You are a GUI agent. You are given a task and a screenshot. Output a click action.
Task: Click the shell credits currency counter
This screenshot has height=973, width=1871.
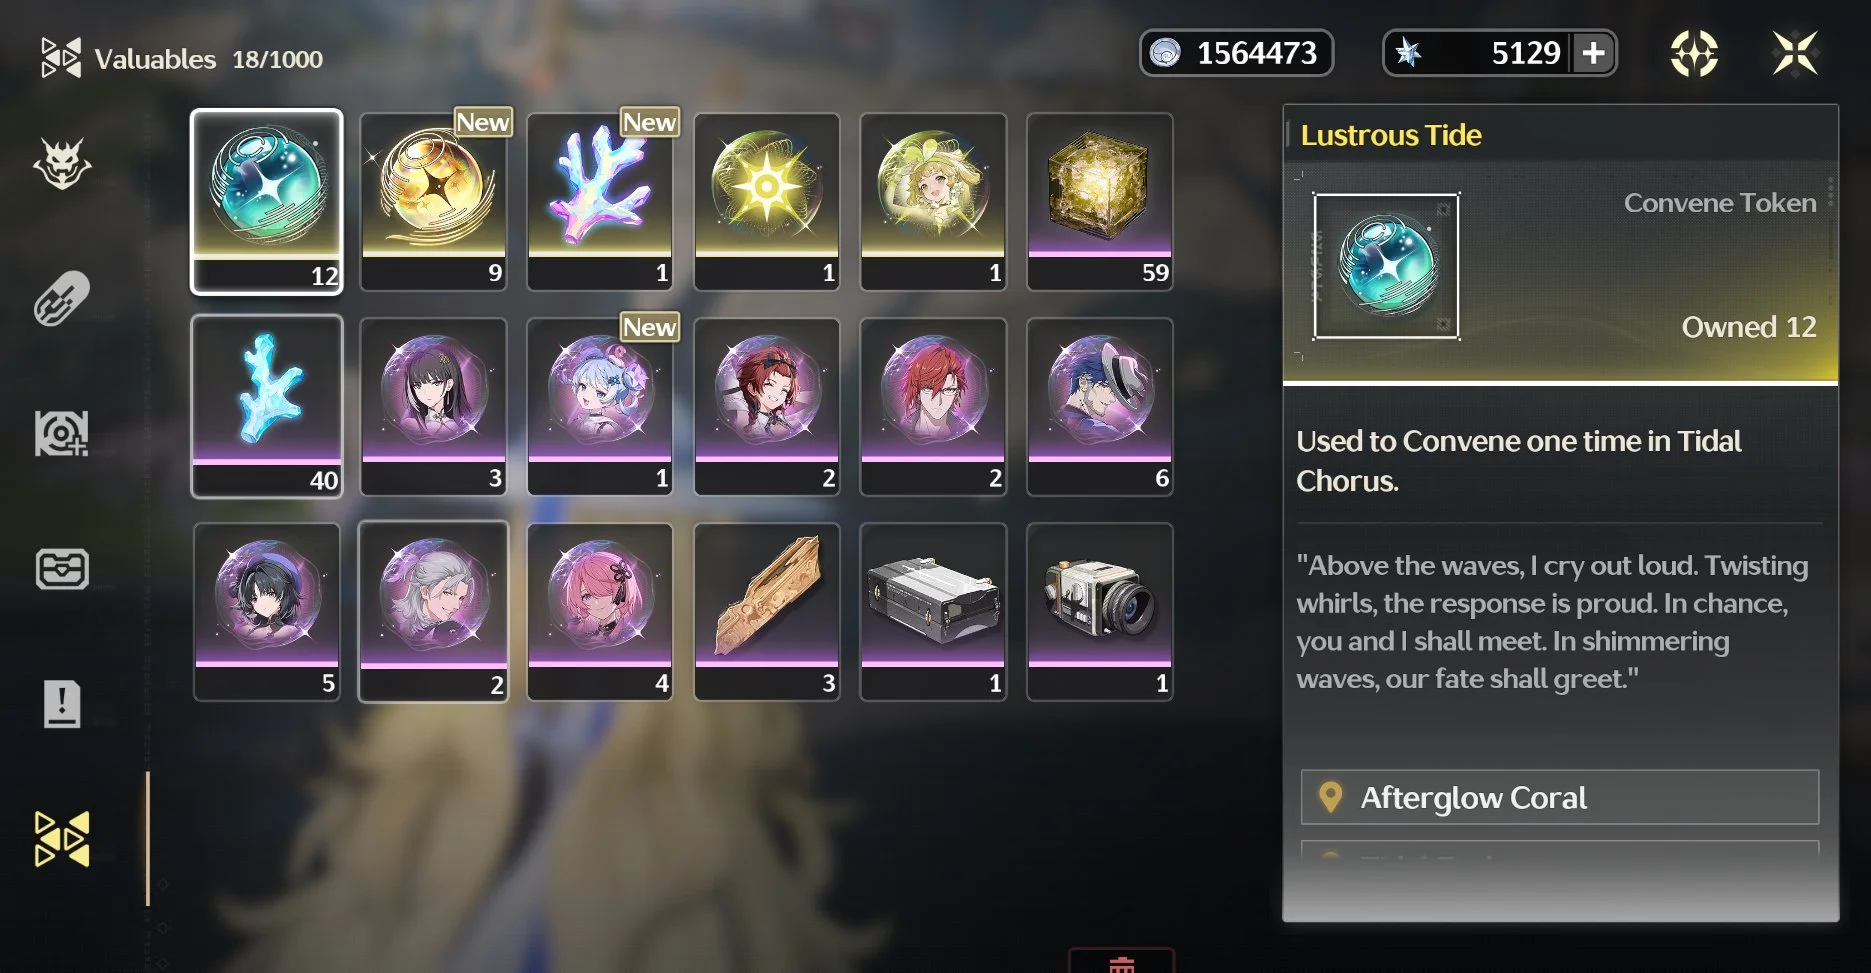pyautogui.click(x=1236, y=53)
